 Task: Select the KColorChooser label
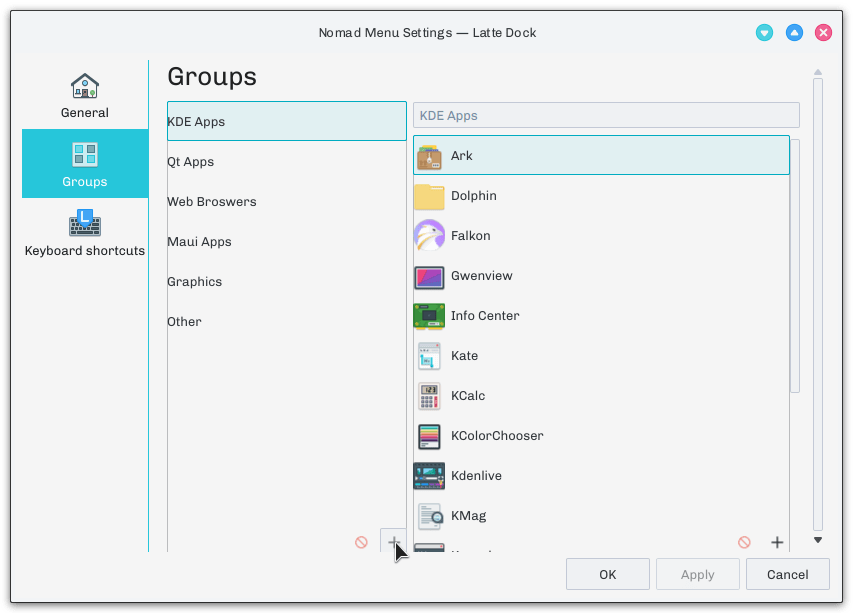point(497,436)
